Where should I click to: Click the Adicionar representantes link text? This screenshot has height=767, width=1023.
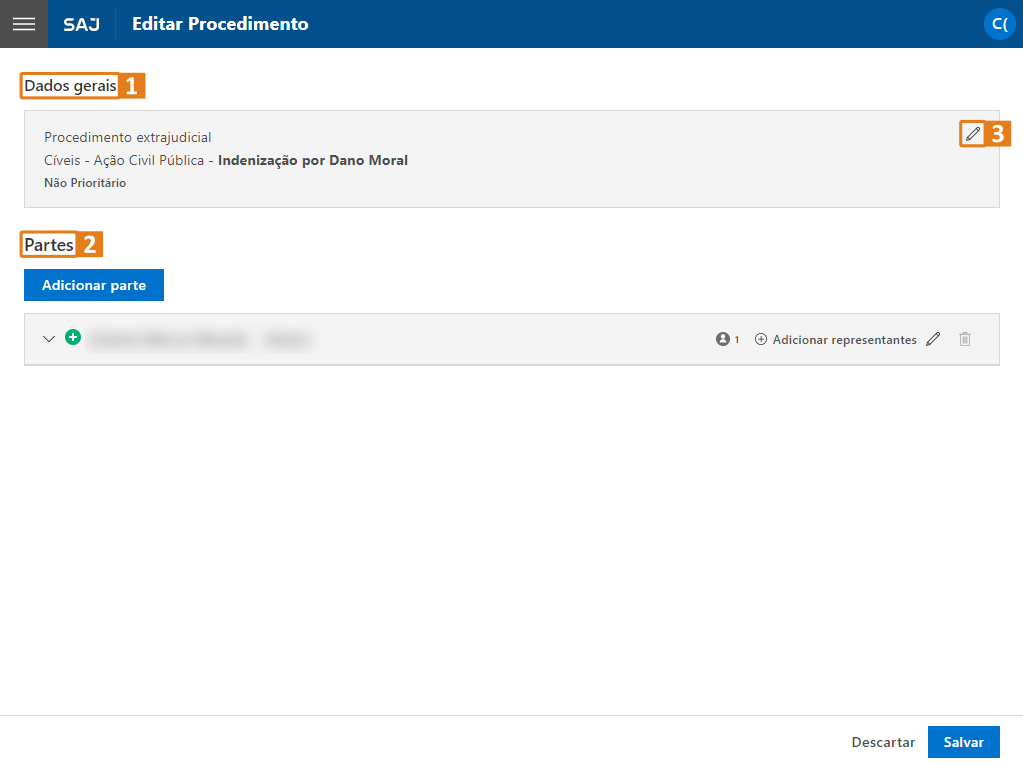click(x=844, y=340)
